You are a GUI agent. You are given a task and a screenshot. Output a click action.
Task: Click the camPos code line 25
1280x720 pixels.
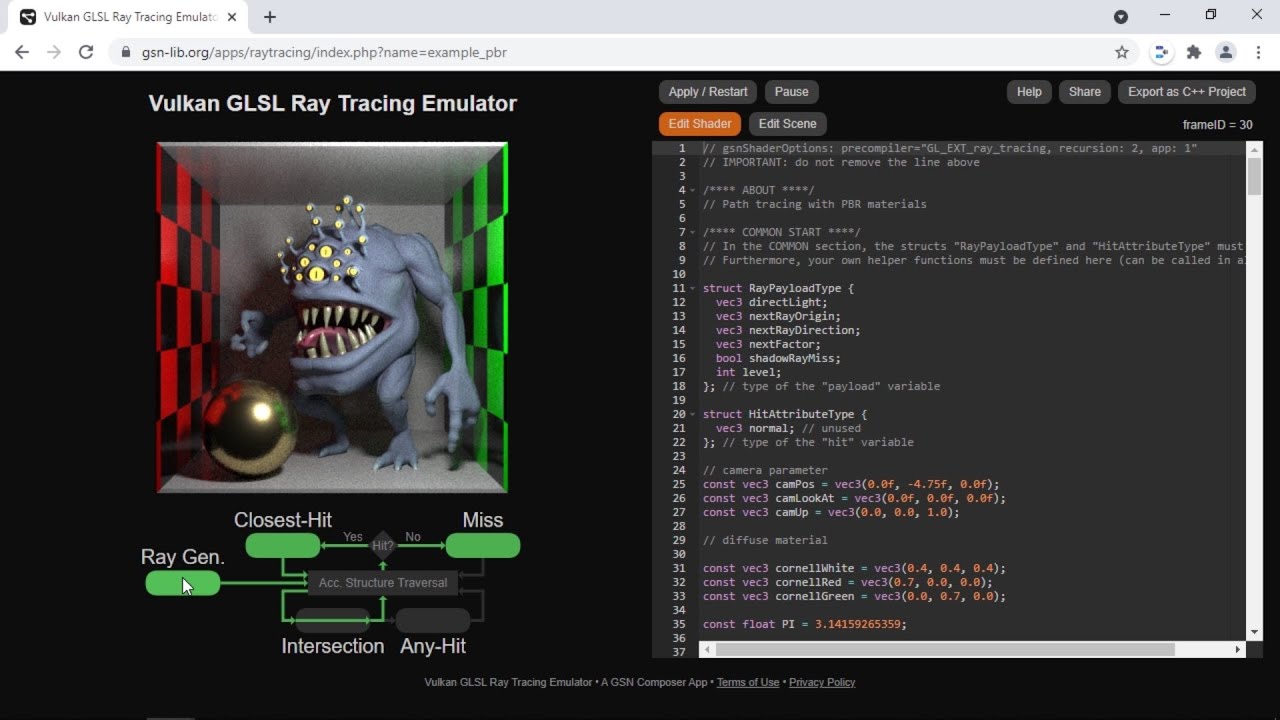point(849,484)
